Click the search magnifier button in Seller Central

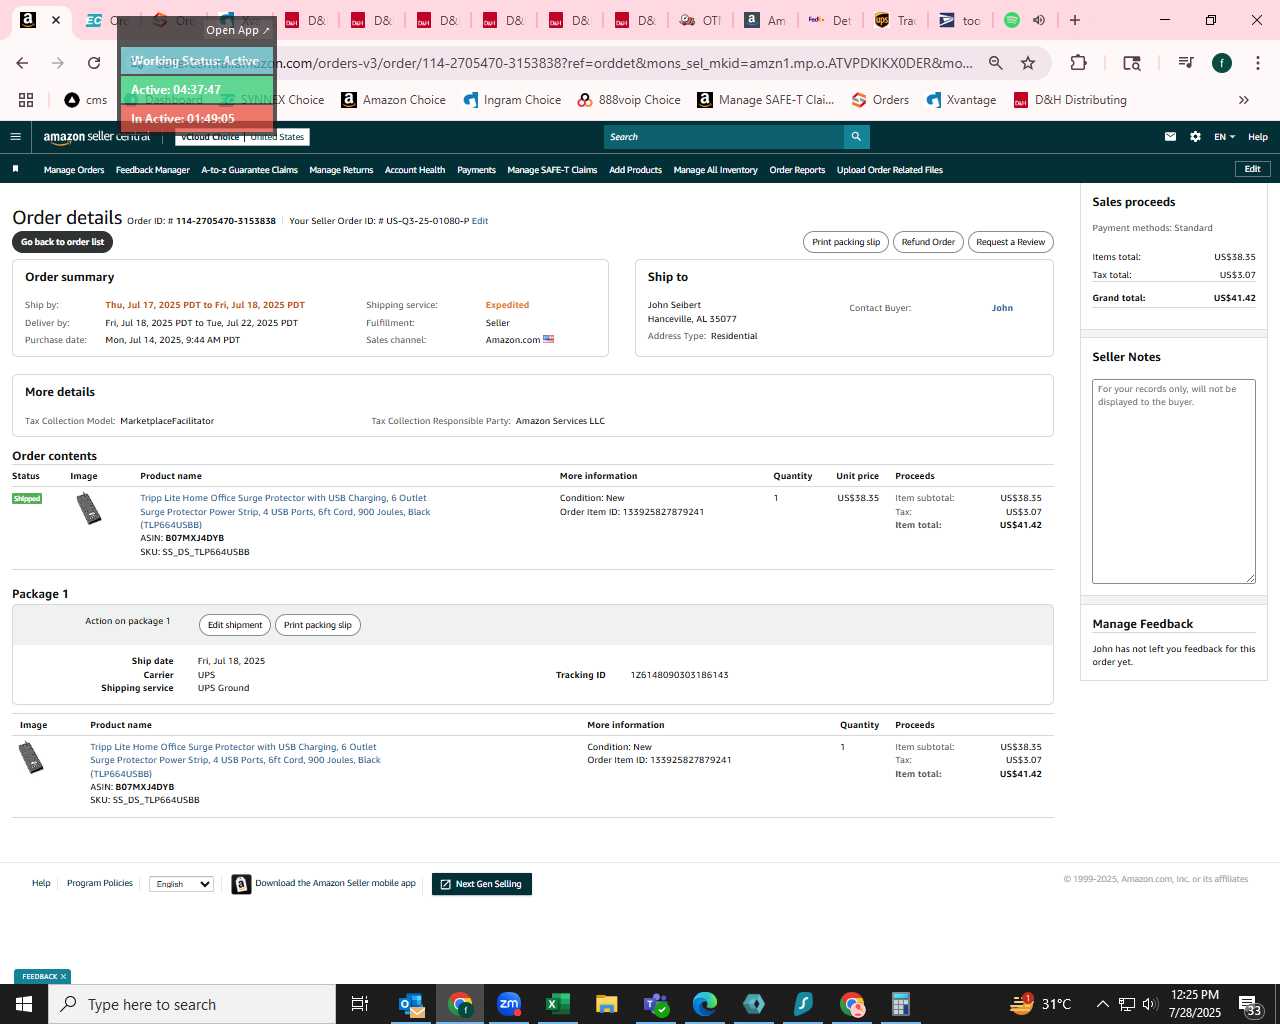tap(856, 137)
